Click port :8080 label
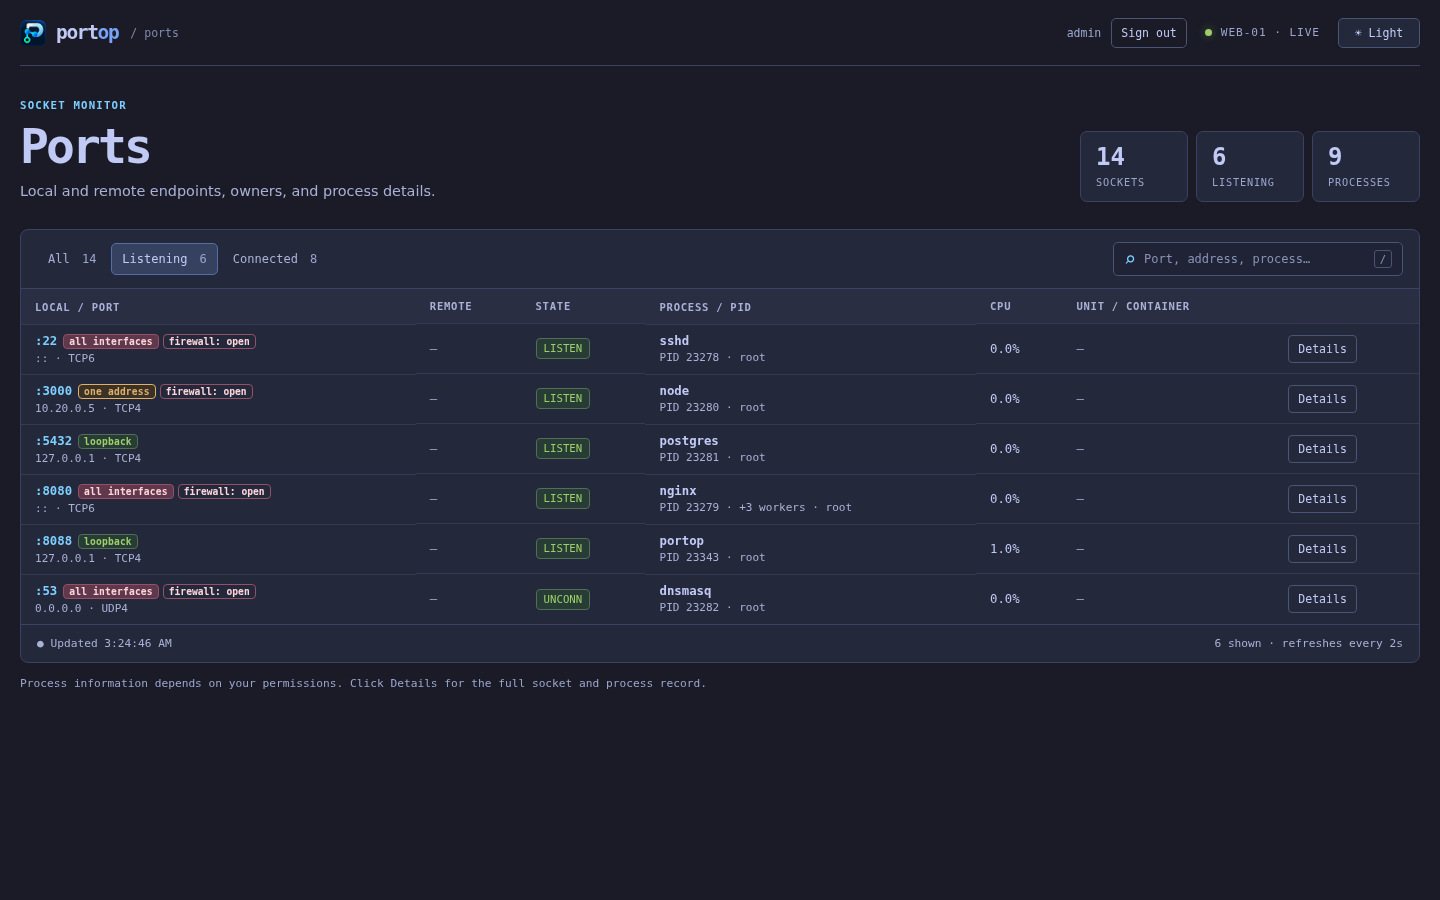 pyautogui.click(x=54, y=491)
